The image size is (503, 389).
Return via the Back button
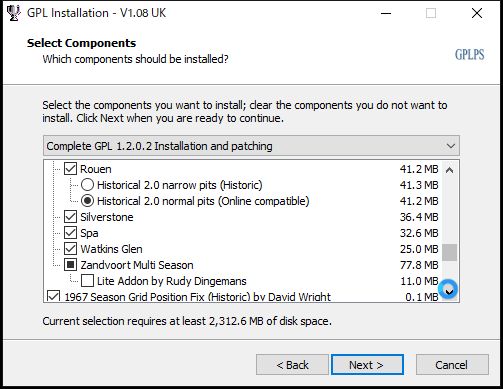click(292, 365)
